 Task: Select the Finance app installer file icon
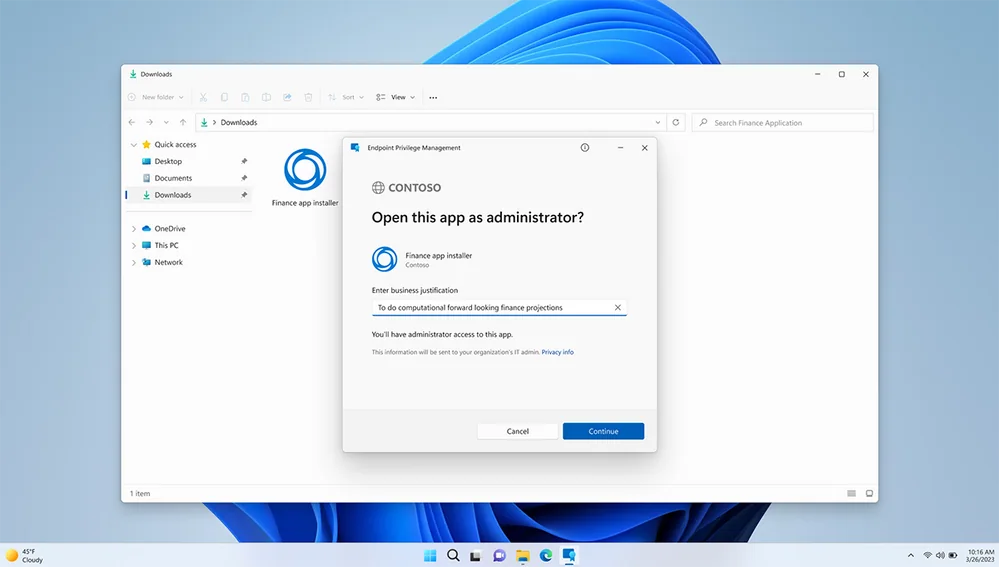305,170
